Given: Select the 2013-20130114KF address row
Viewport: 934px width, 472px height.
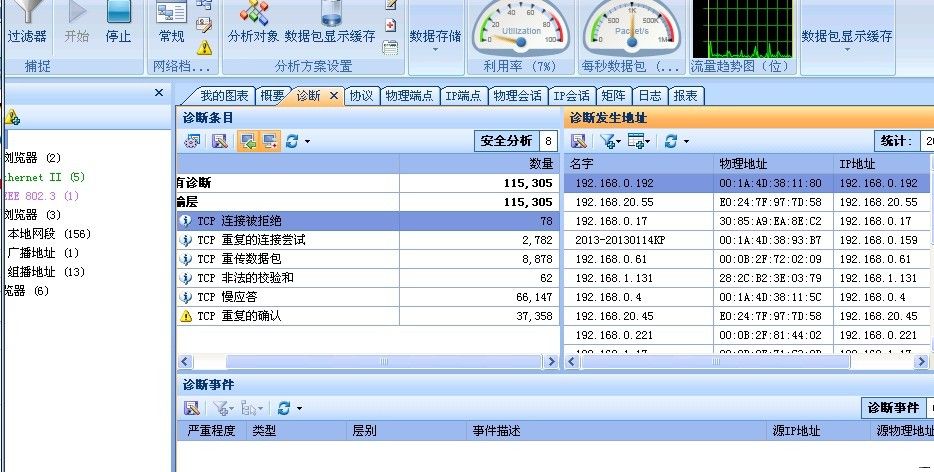Looking at the screenshot, I should coord(747,240).
